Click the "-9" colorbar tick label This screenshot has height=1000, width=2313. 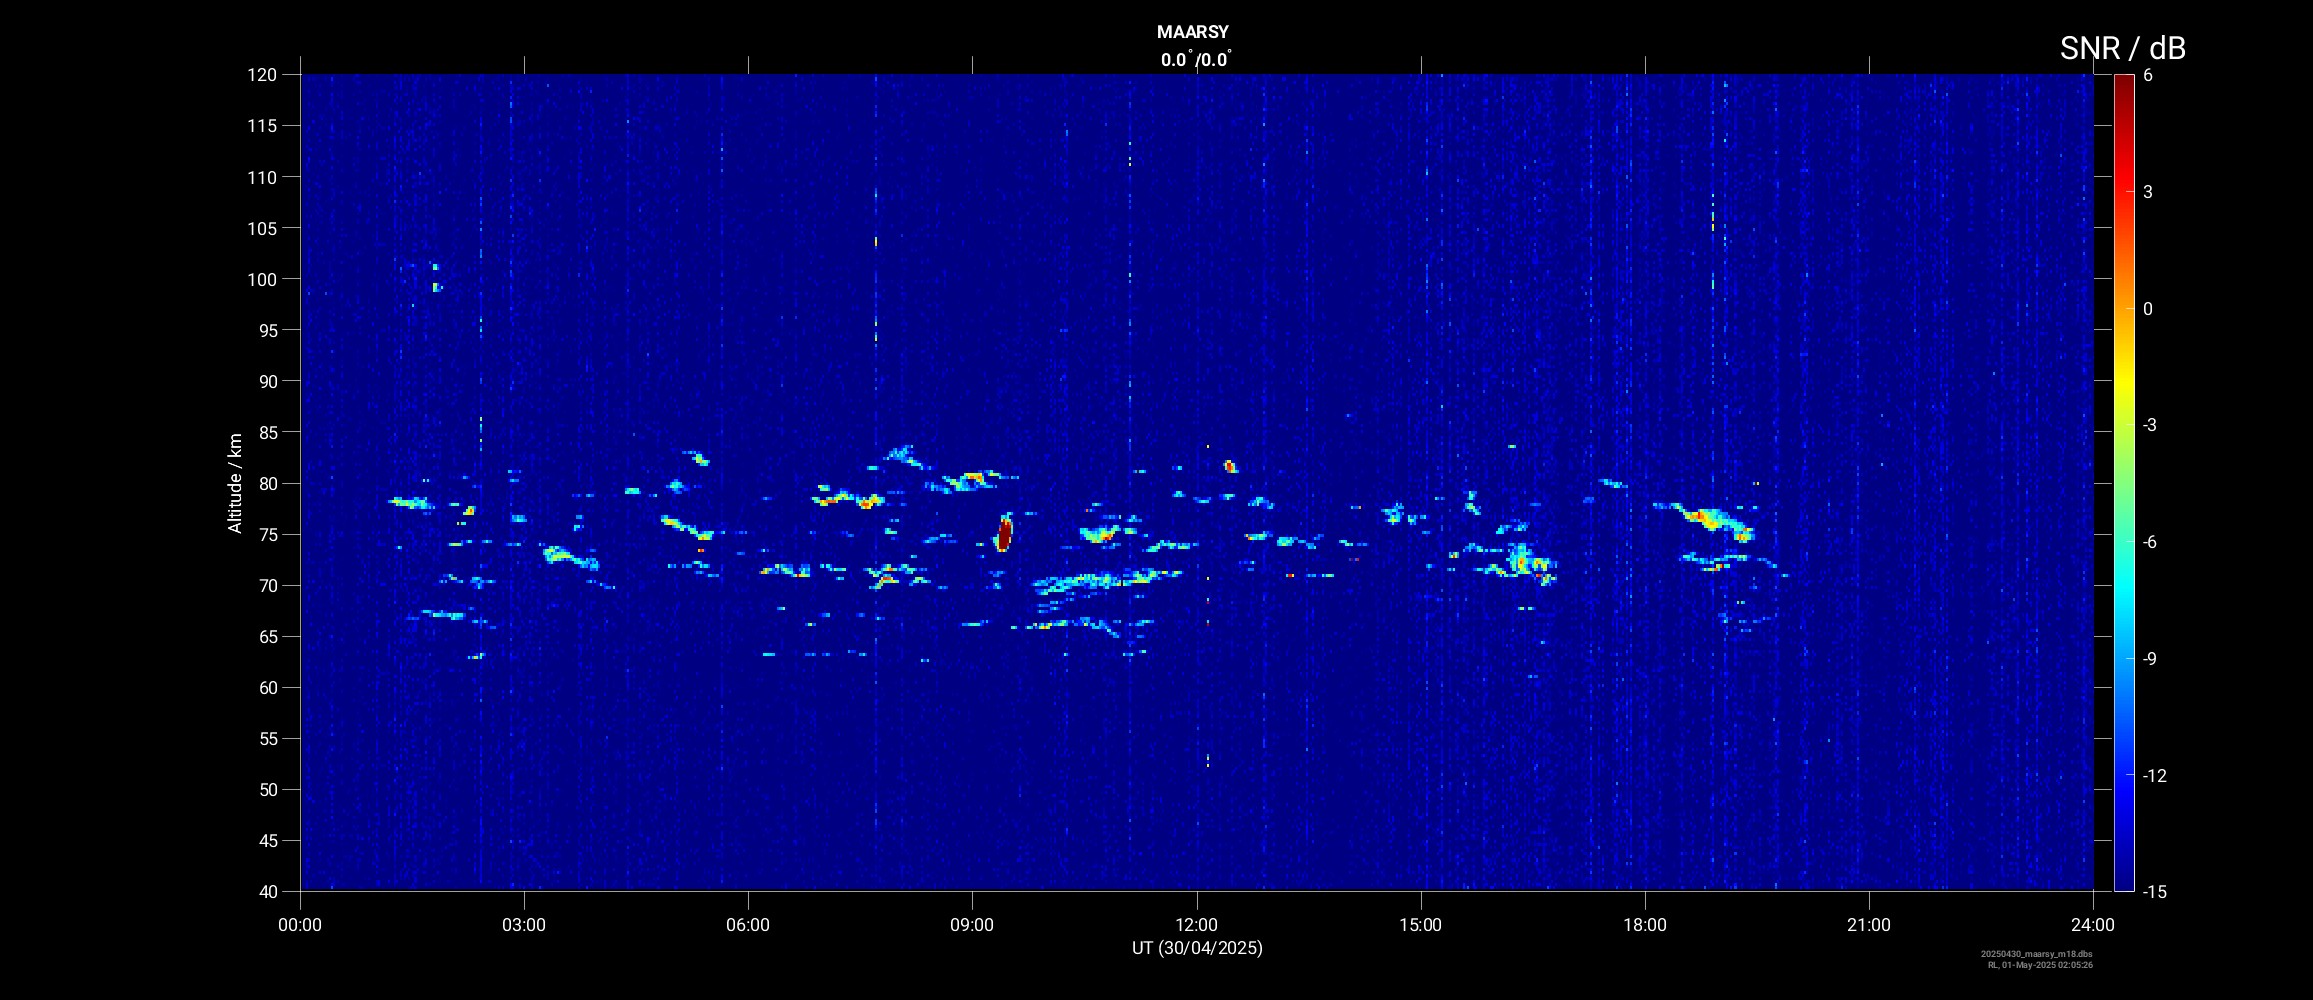2150,659
